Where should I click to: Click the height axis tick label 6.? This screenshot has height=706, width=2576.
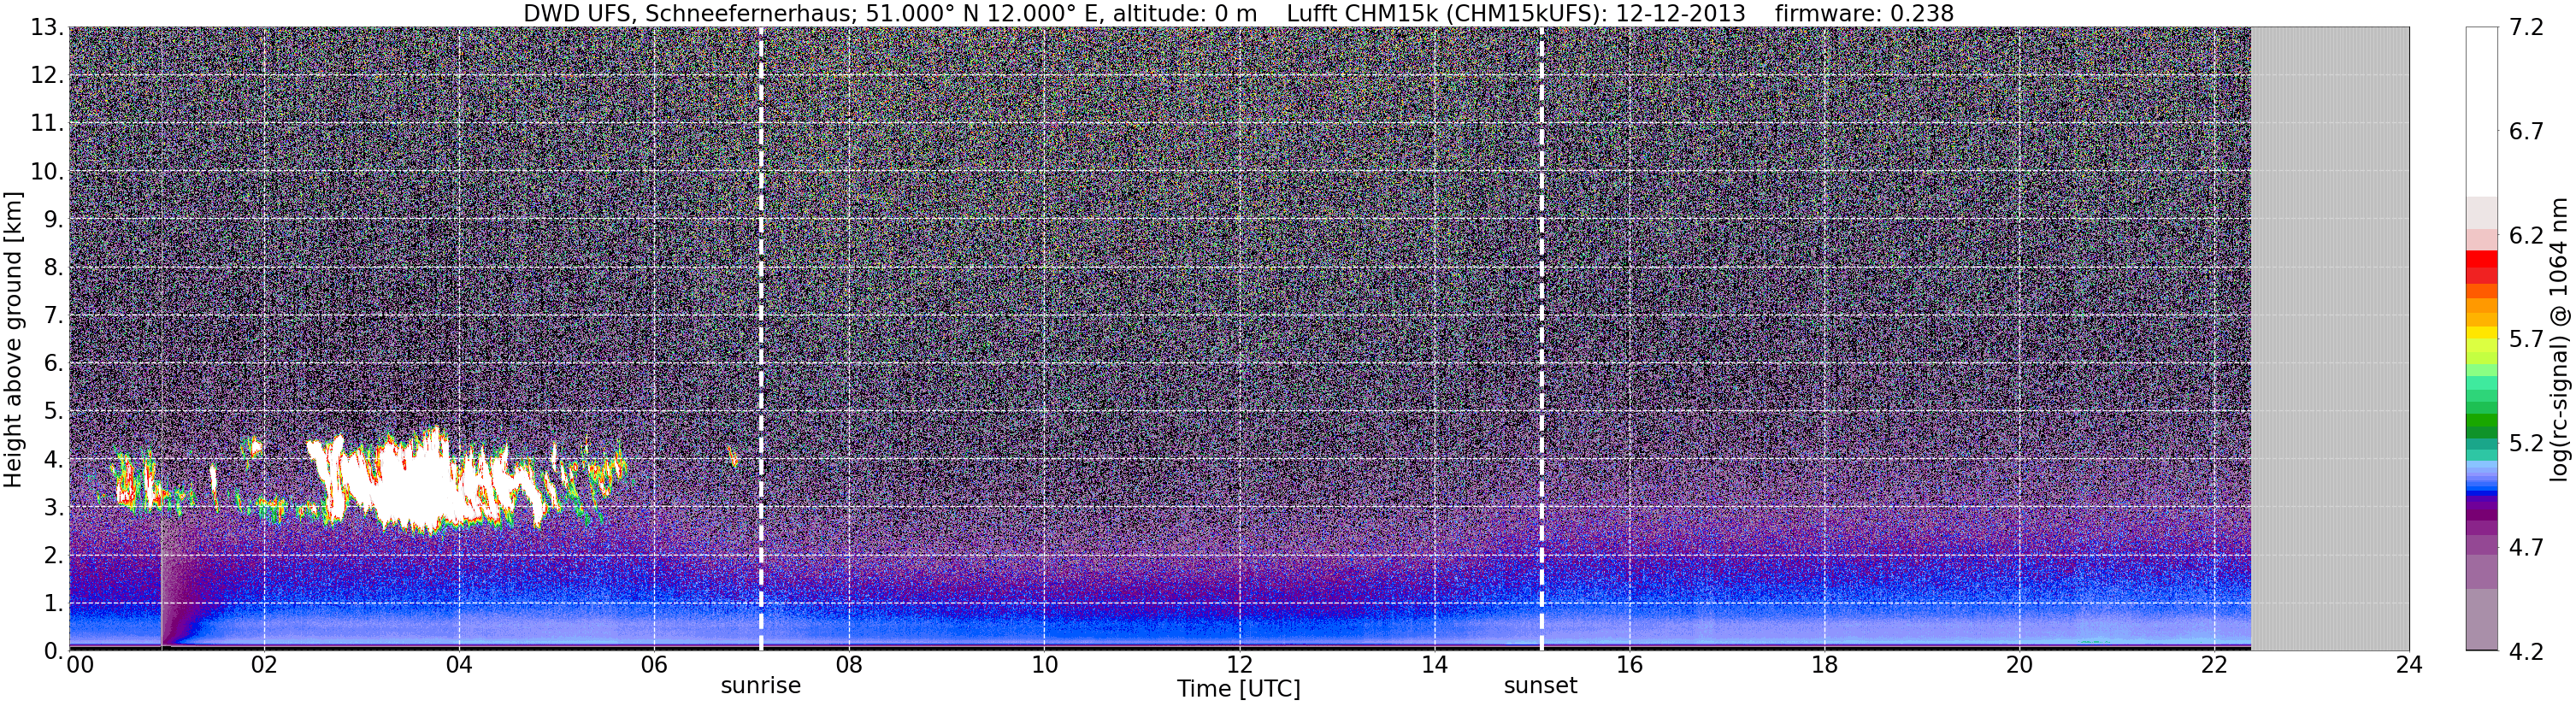pos(54,364)
